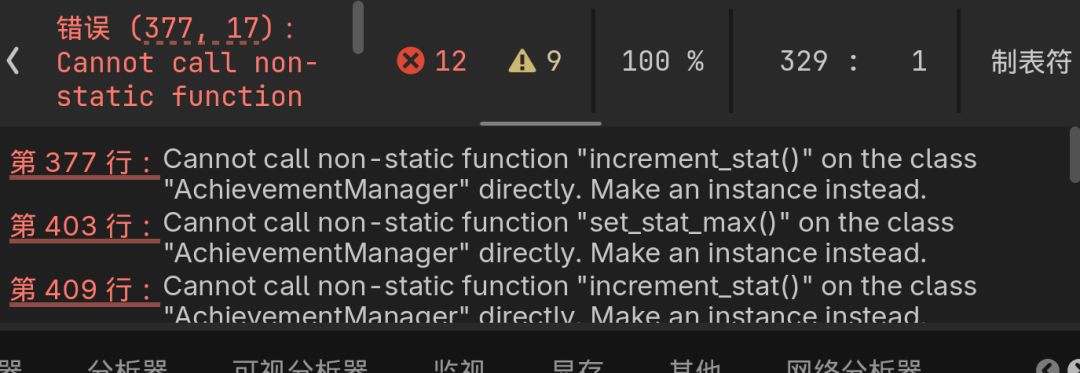The height and width of the screenshot is (373, 1080).
Task: Click the red error count icon
Action: click(x=411, y=62)
